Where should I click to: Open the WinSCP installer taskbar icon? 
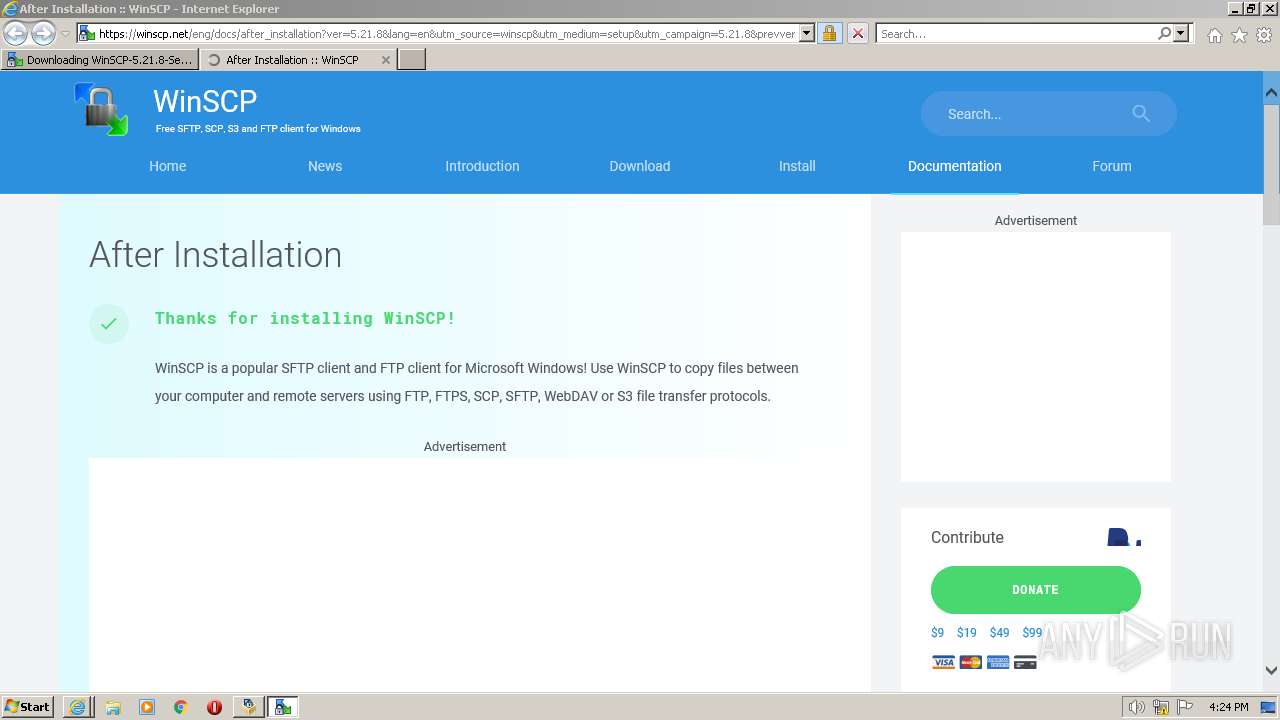(x=248, y=707)
